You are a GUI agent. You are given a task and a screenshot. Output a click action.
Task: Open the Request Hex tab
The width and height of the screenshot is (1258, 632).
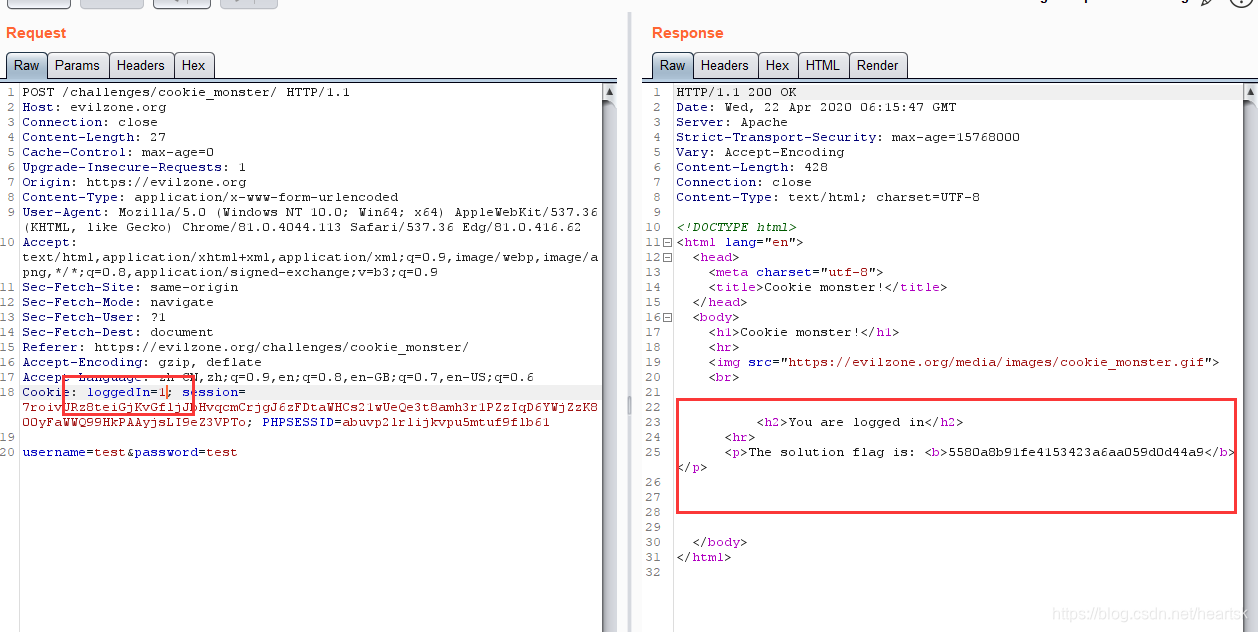coord(193,66)
